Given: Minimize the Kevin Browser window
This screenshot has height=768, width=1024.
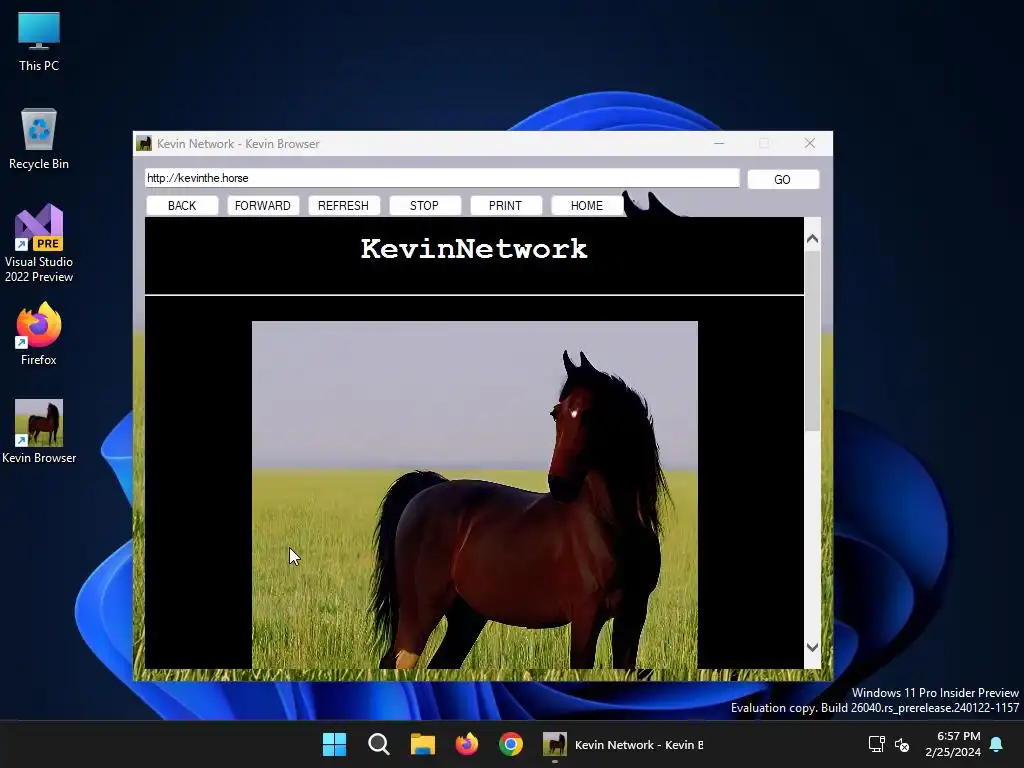Looking at the screenshot, I should tap(719, 143).
